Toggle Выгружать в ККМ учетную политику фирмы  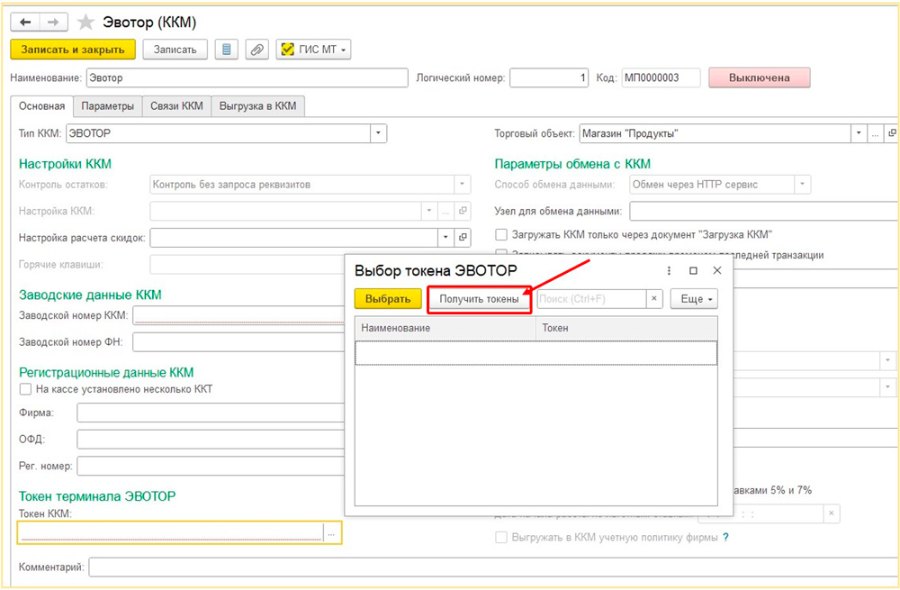[x=501, y=537]
